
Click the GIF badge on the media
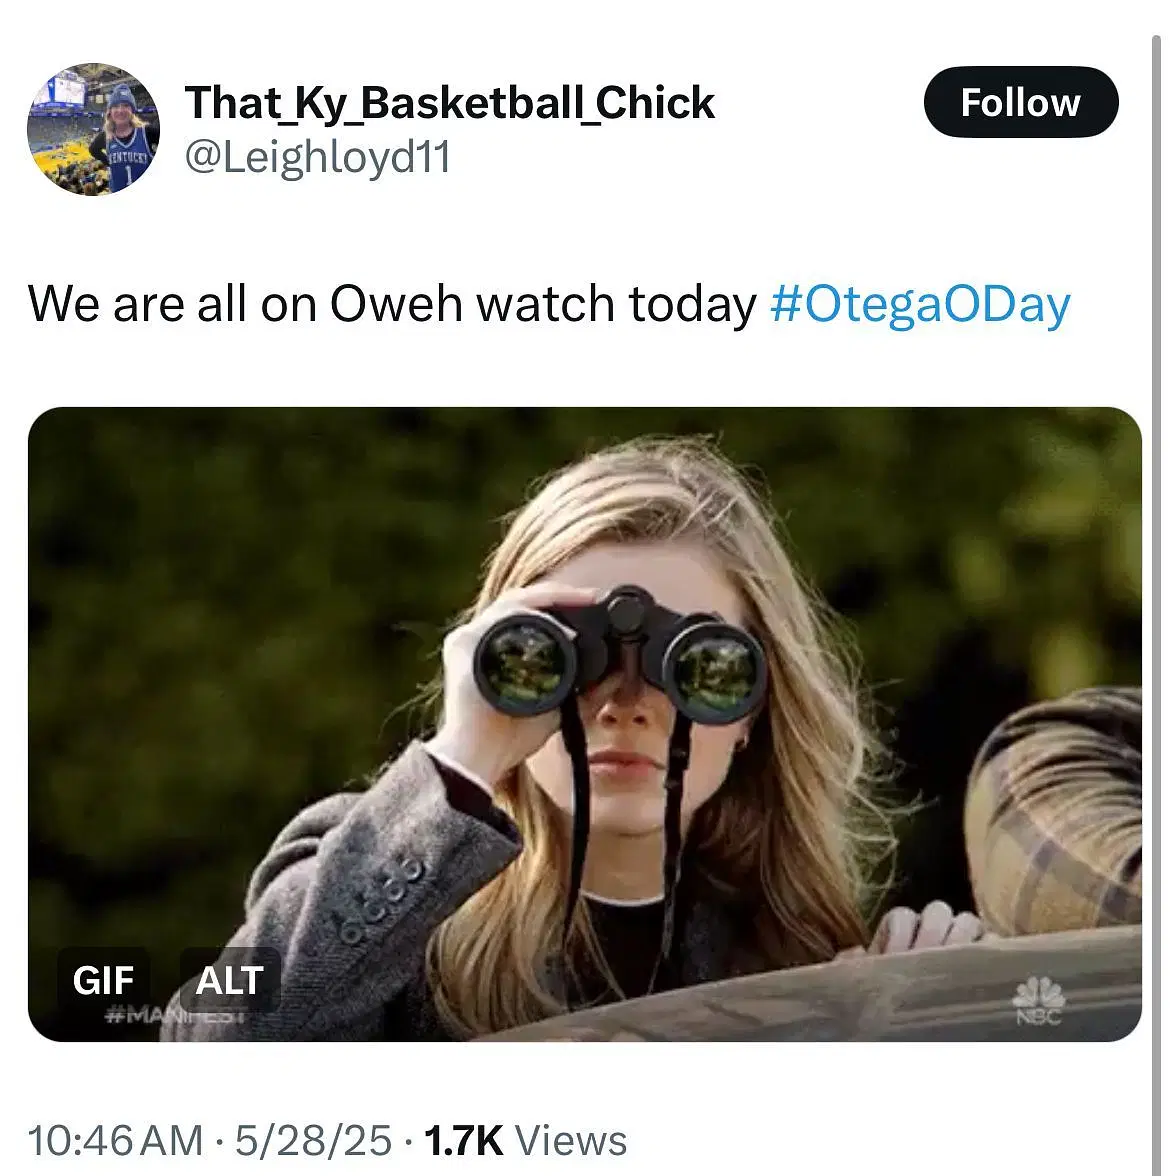(x=103, y=979)
